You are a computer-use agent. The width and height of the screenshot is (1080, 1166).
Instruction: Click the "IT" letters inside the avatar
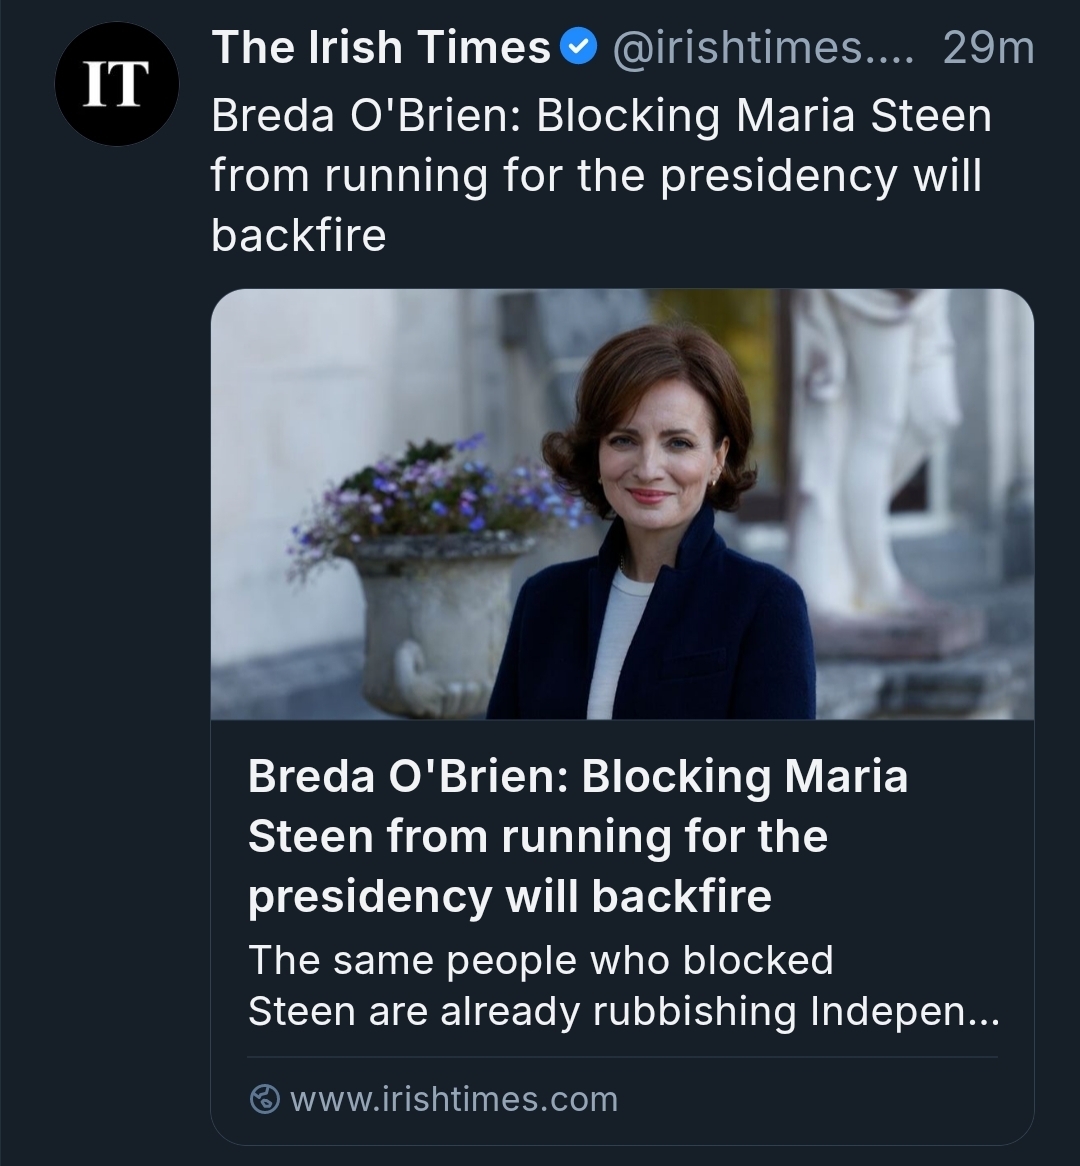[116, 85]
